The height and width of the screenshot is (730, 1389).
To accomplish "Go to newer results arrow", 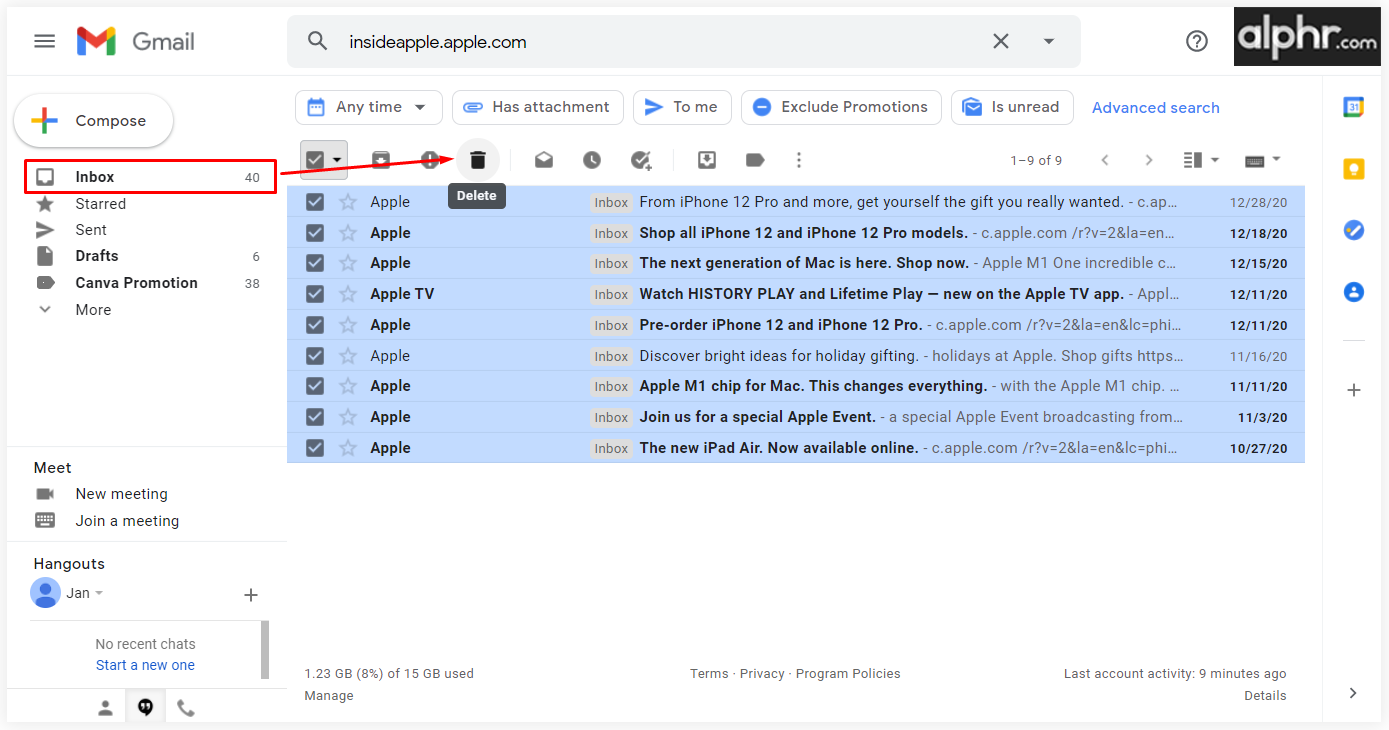I will [x=1105, y=160].
